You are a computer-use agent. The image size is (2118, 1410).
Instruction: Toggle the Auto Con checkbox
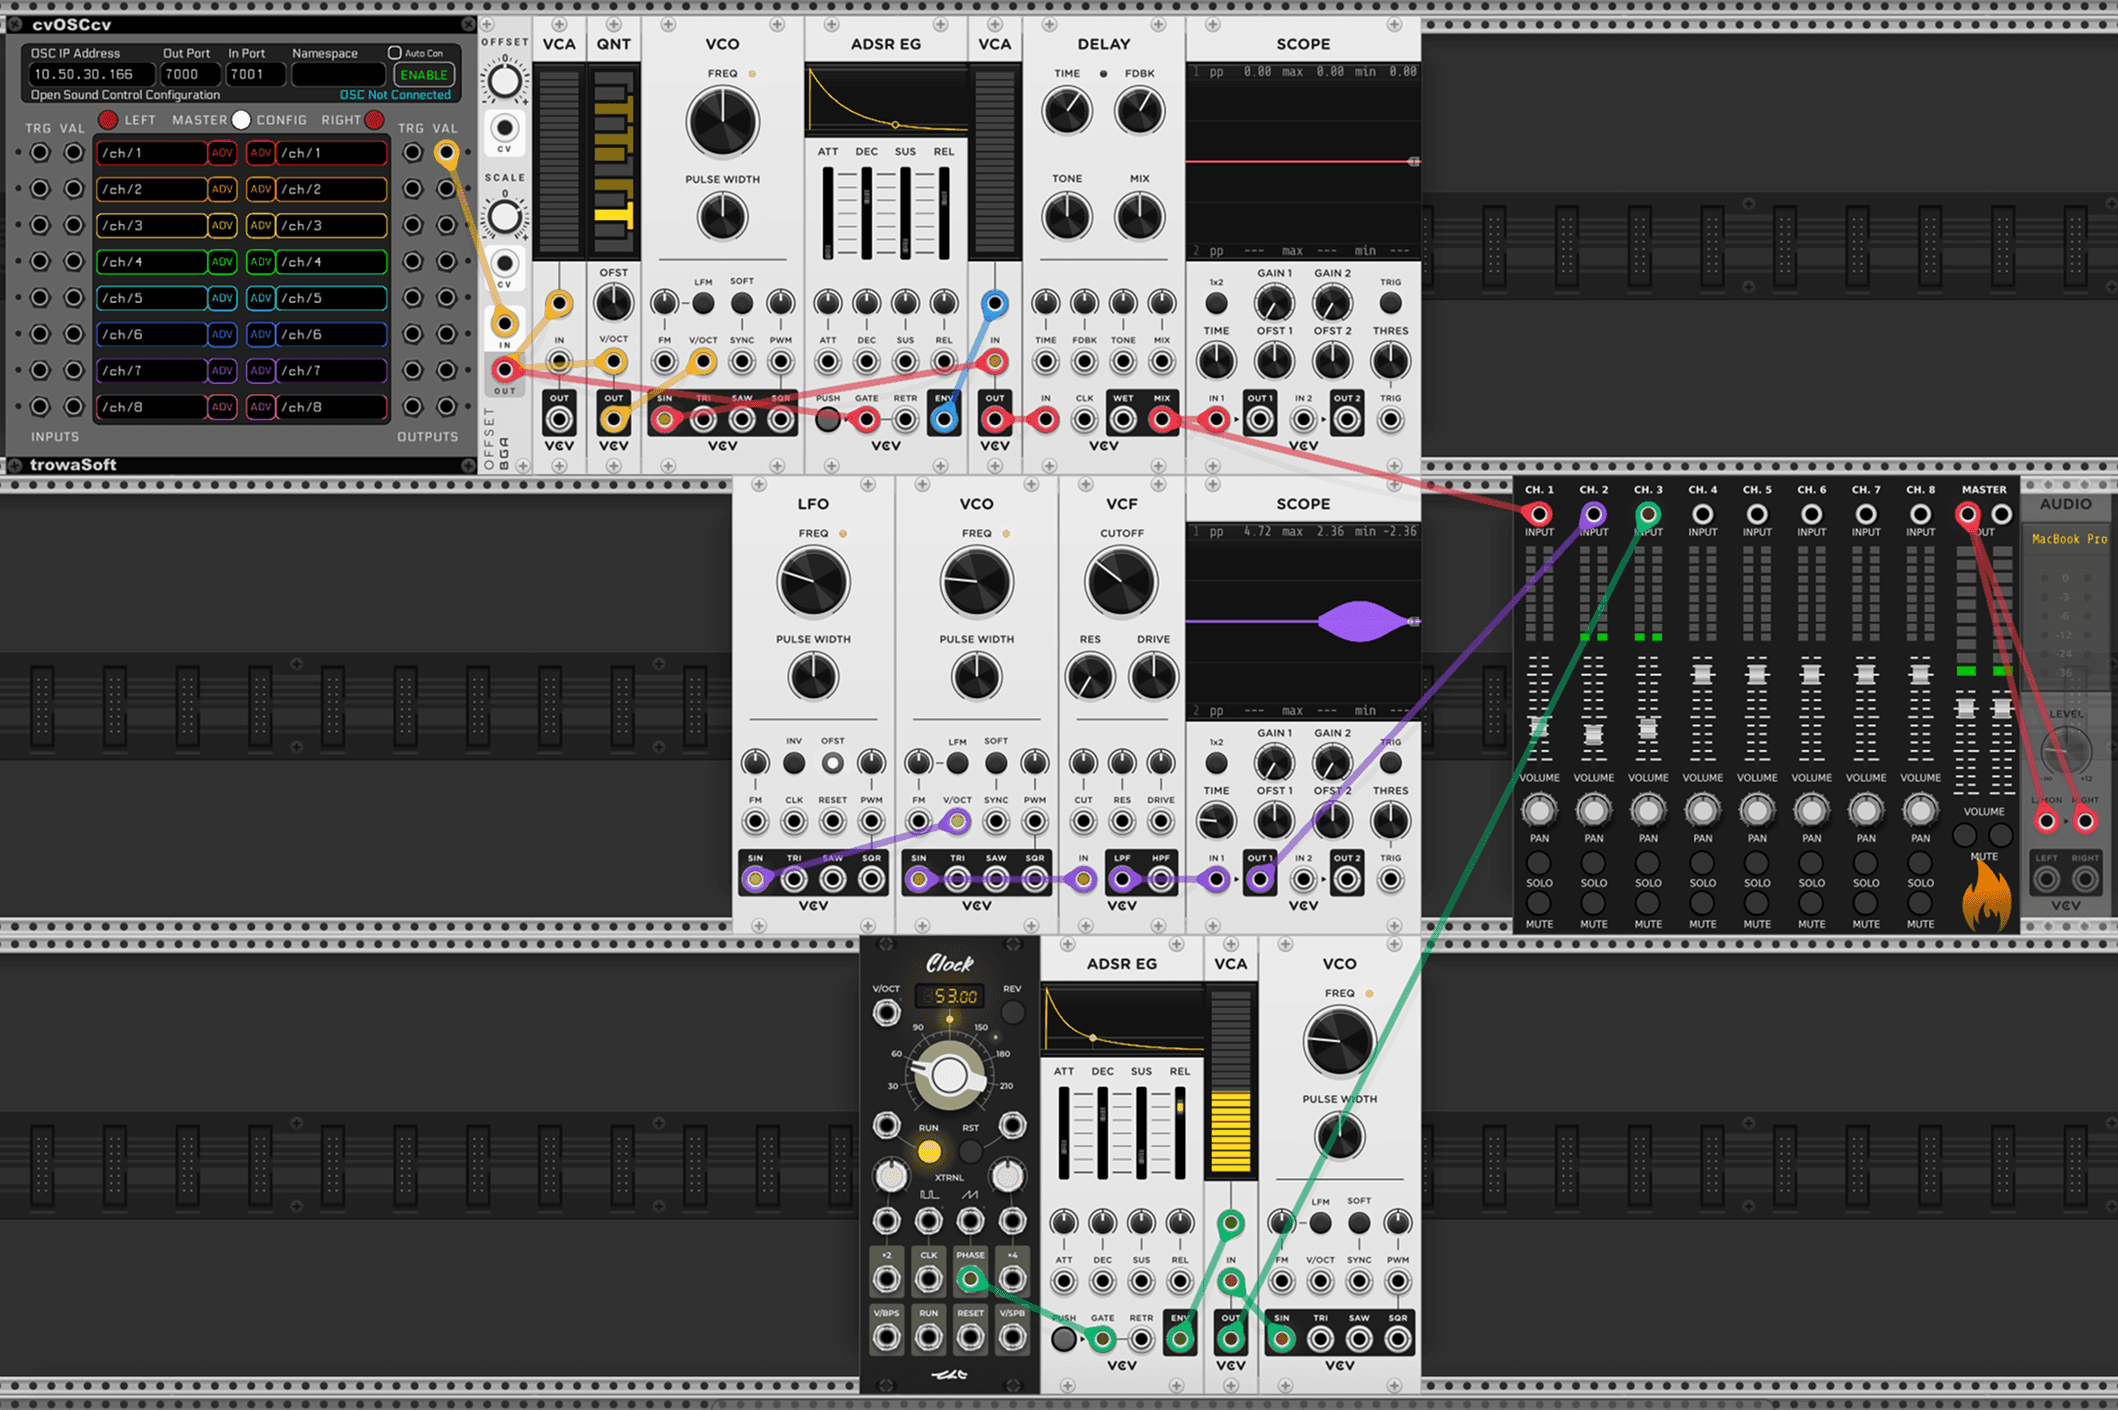click(394, 53)
